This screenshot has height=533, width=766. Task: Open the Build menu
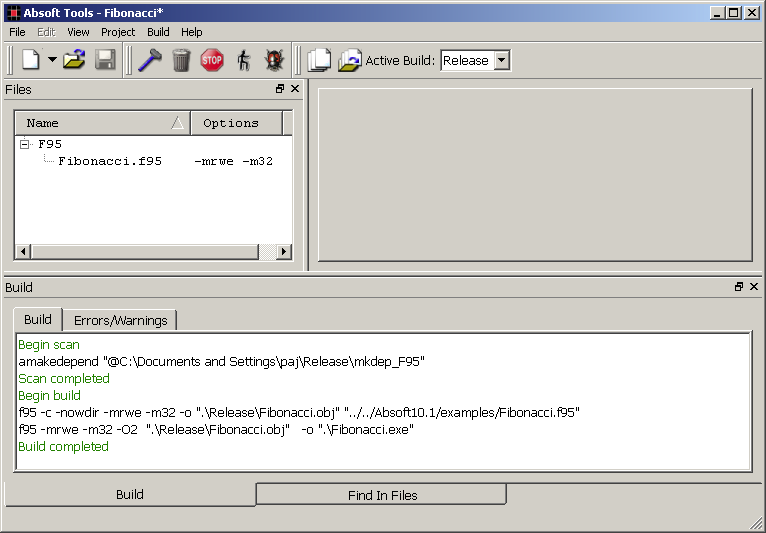[x=158, y=32]
